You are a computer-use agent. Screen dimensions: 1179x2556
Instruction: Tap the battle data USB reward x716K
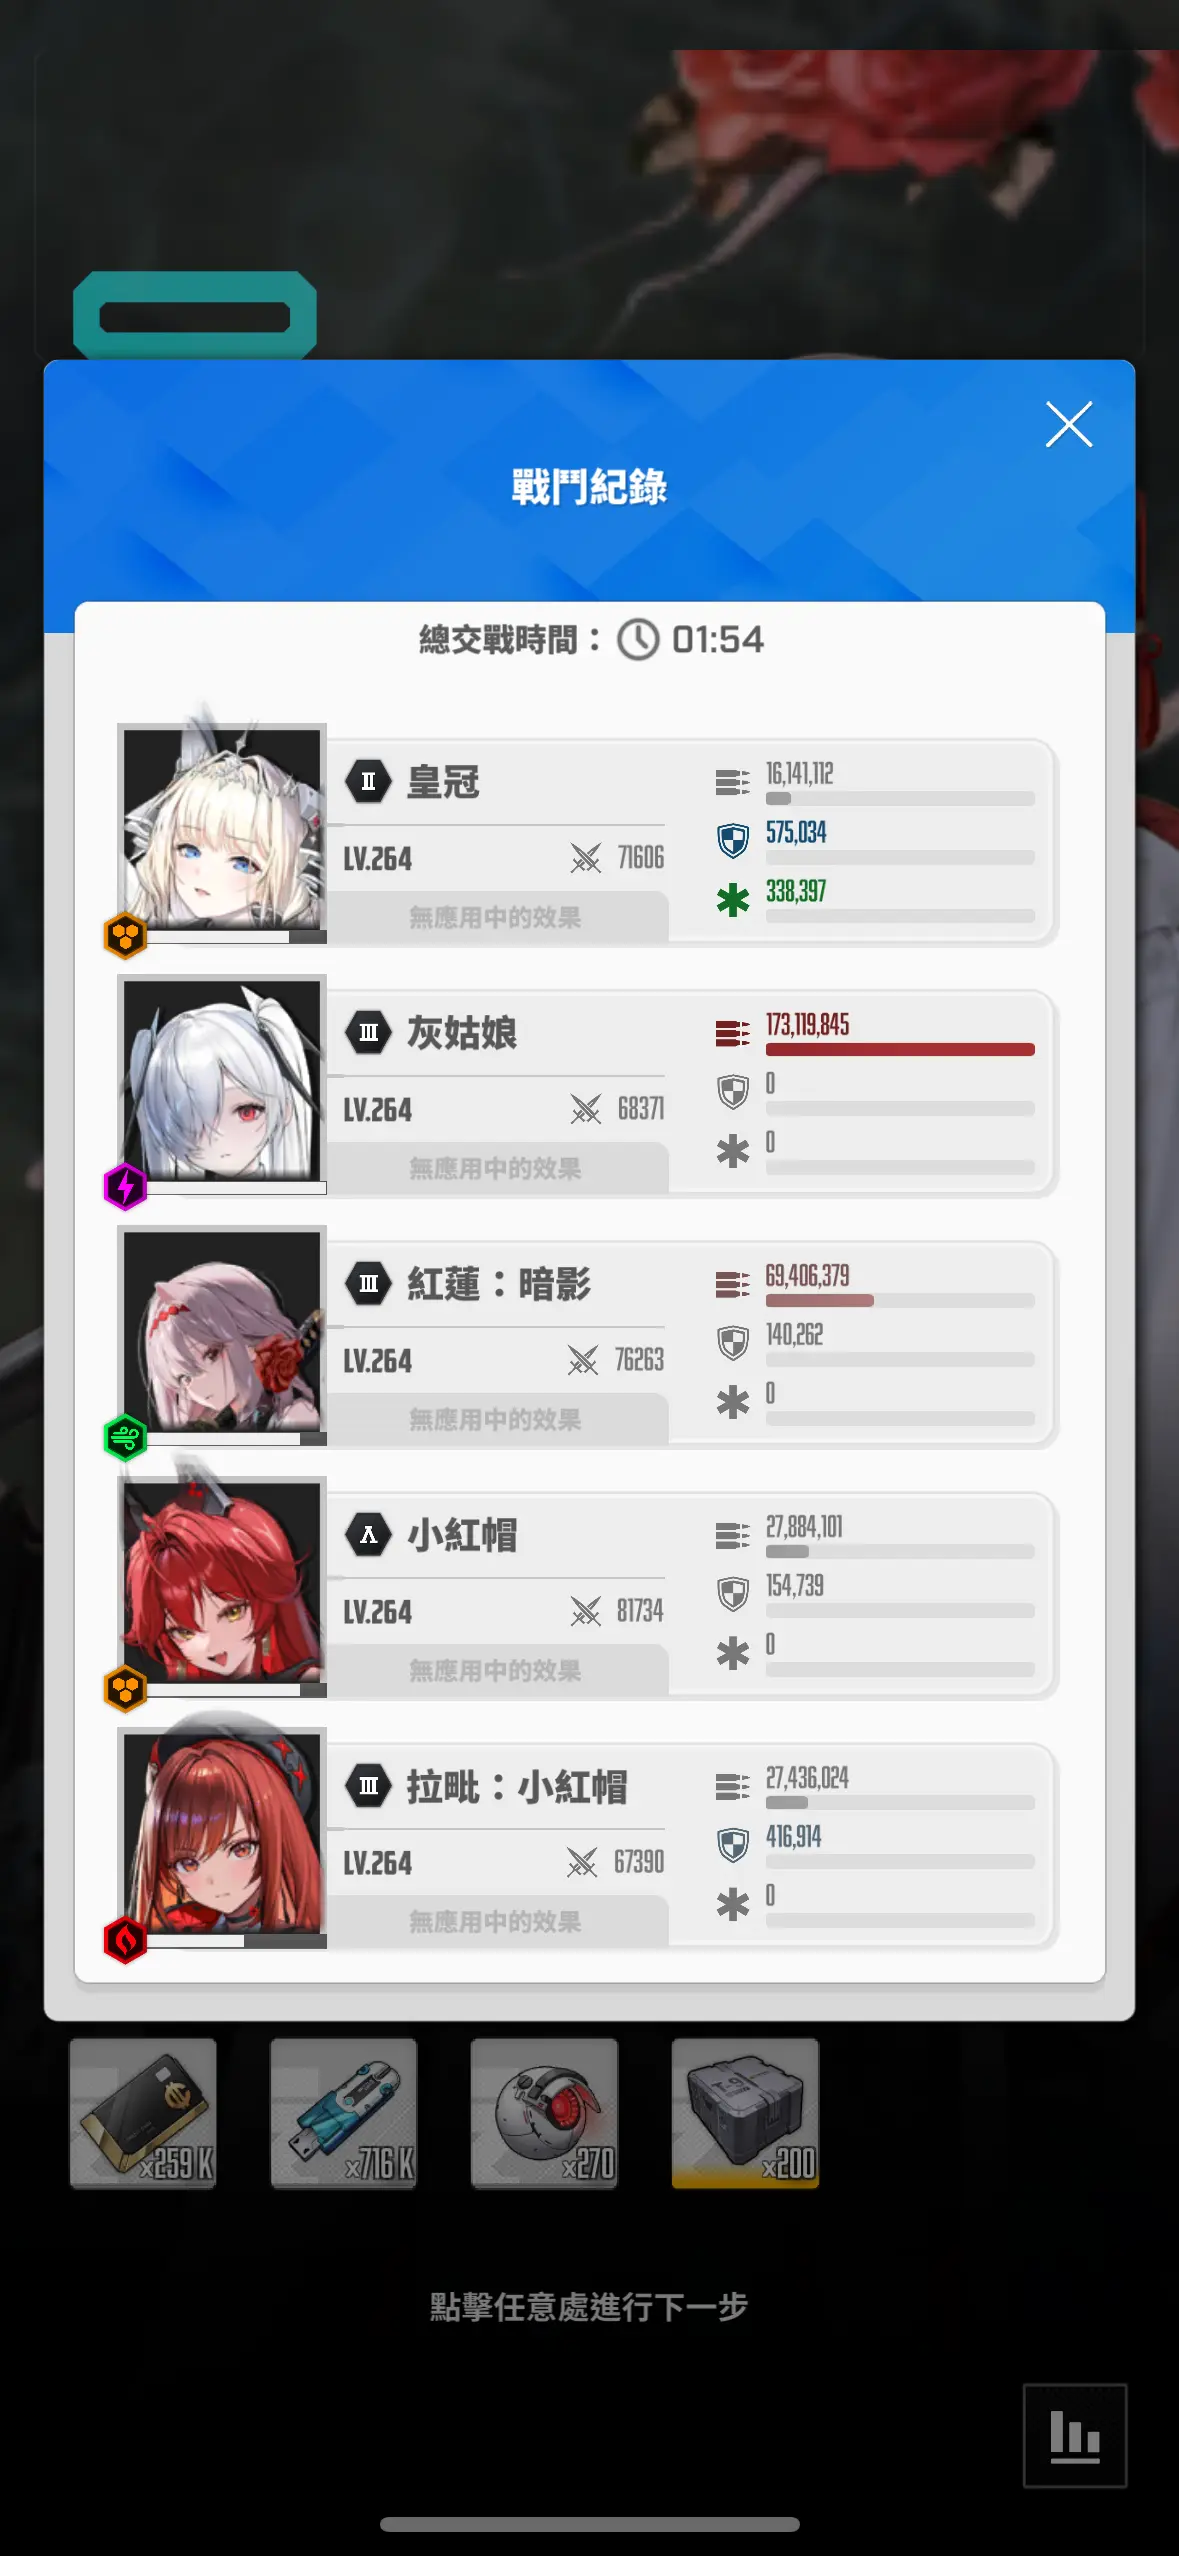[344, 2113]
